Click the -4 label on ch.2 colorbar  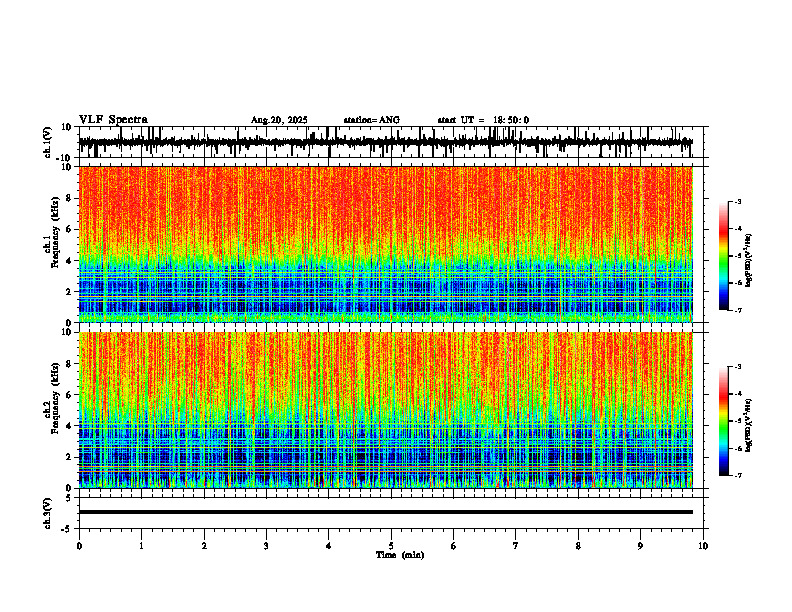pos(737,394)
